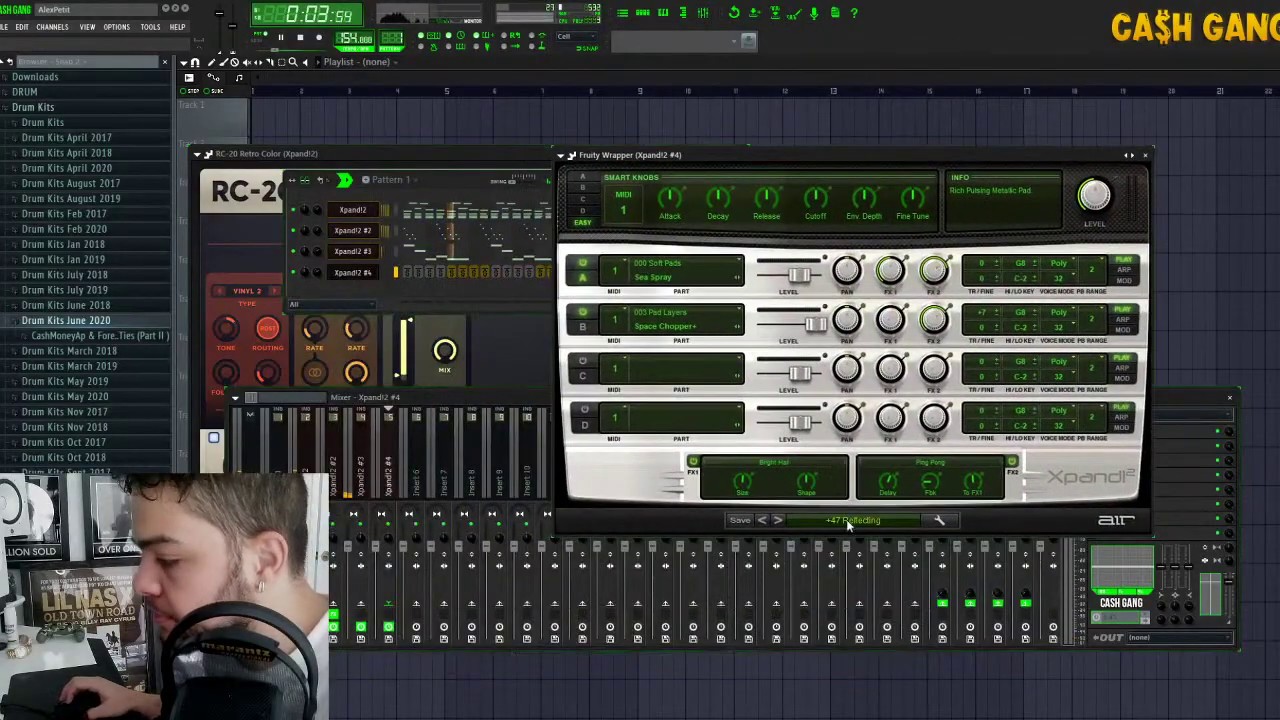Open the recording countdown icon
Screen dimensions: 1280x720
pos(461,35)
